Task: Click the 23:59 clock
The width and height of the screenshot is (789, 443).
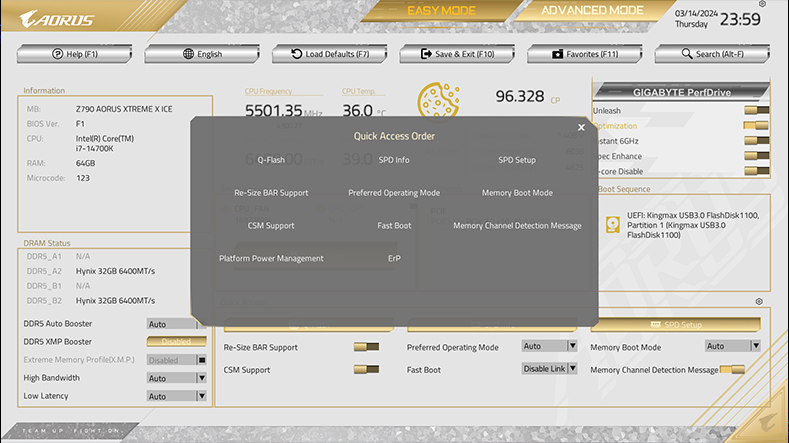Action: pos(740,19)
